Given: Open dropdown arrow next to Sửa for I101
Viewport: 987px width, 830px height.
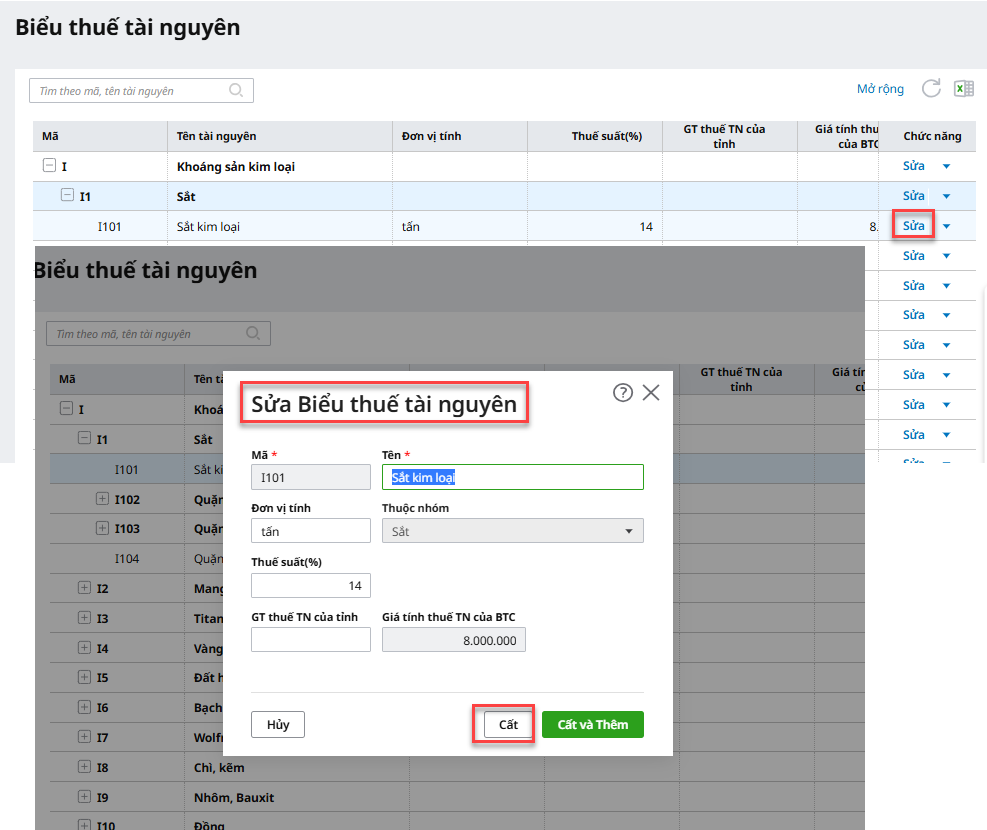Looking at the screenshot, I should (946, 226).
